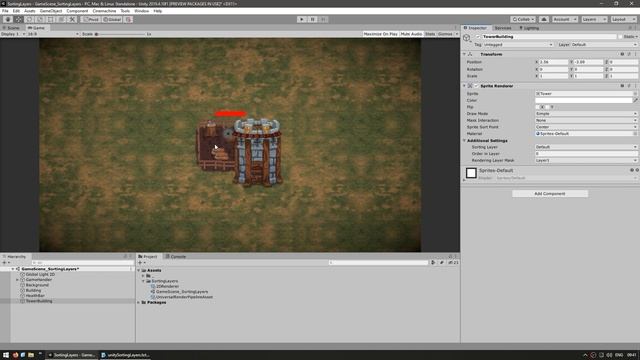The image size is (640, 360).
Task: Open the Window menu
Action: [x=142, y=11]
